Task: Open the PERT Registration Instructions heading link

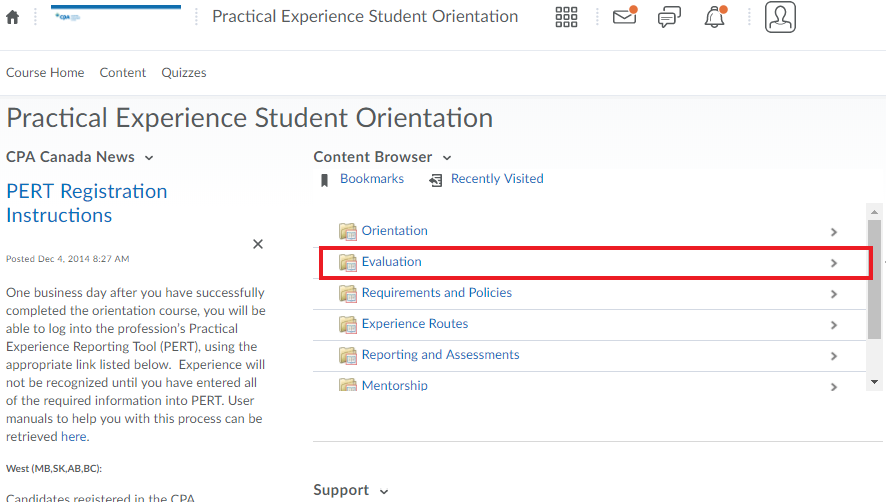Action: coord(86,204)
